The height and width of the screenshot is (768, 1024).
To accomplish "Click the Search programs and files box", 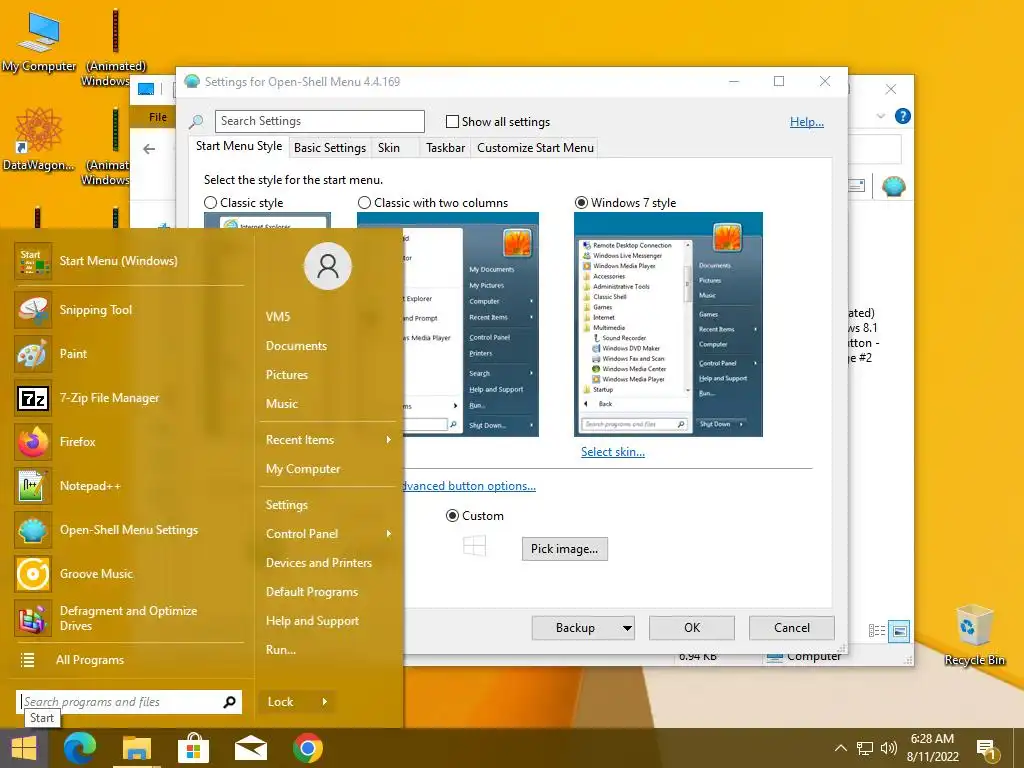I will pyautogui.click(x=129, y=702).
